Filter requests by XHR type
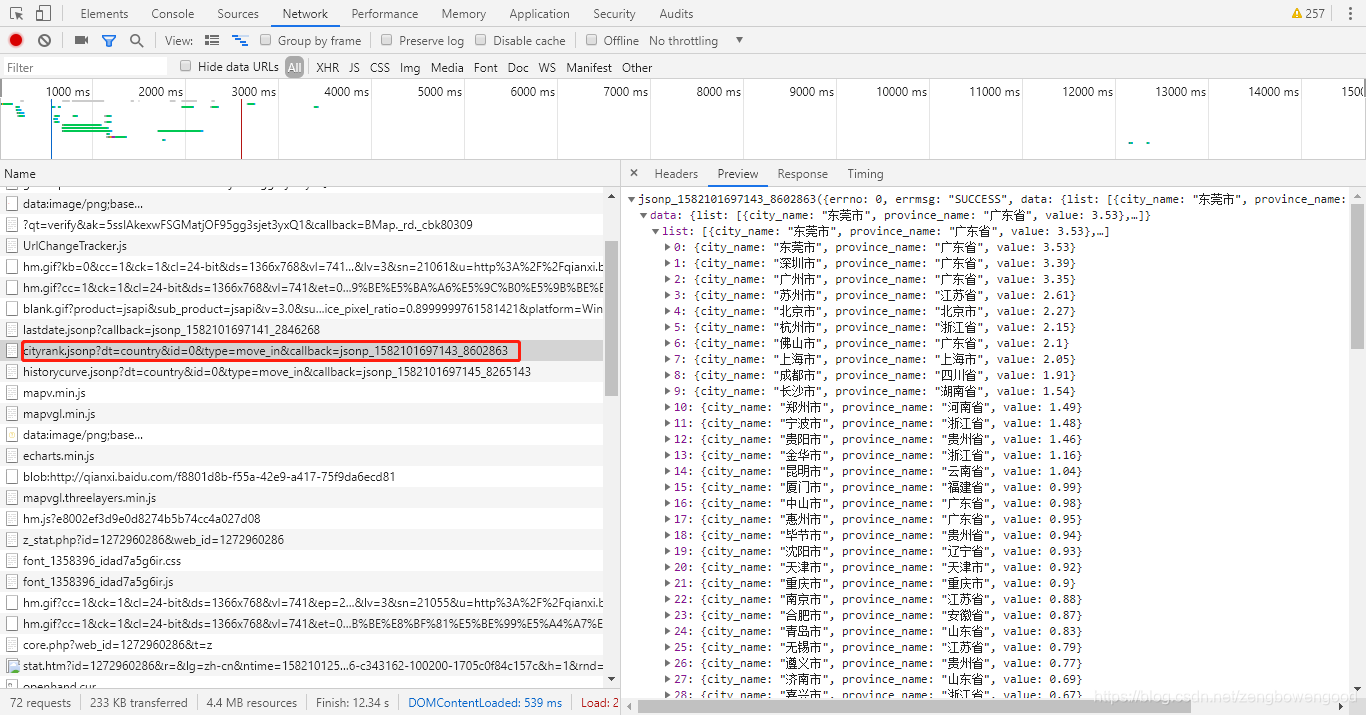This screenshot has width=1366, height=715. (x=328, y=68)
